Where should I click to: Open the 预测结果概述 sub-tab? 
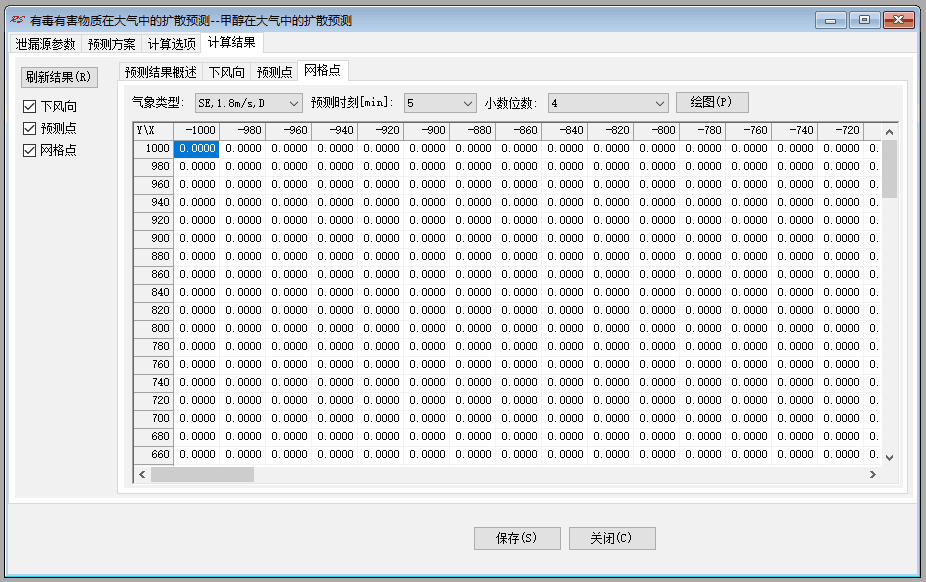tap(161, 72)
